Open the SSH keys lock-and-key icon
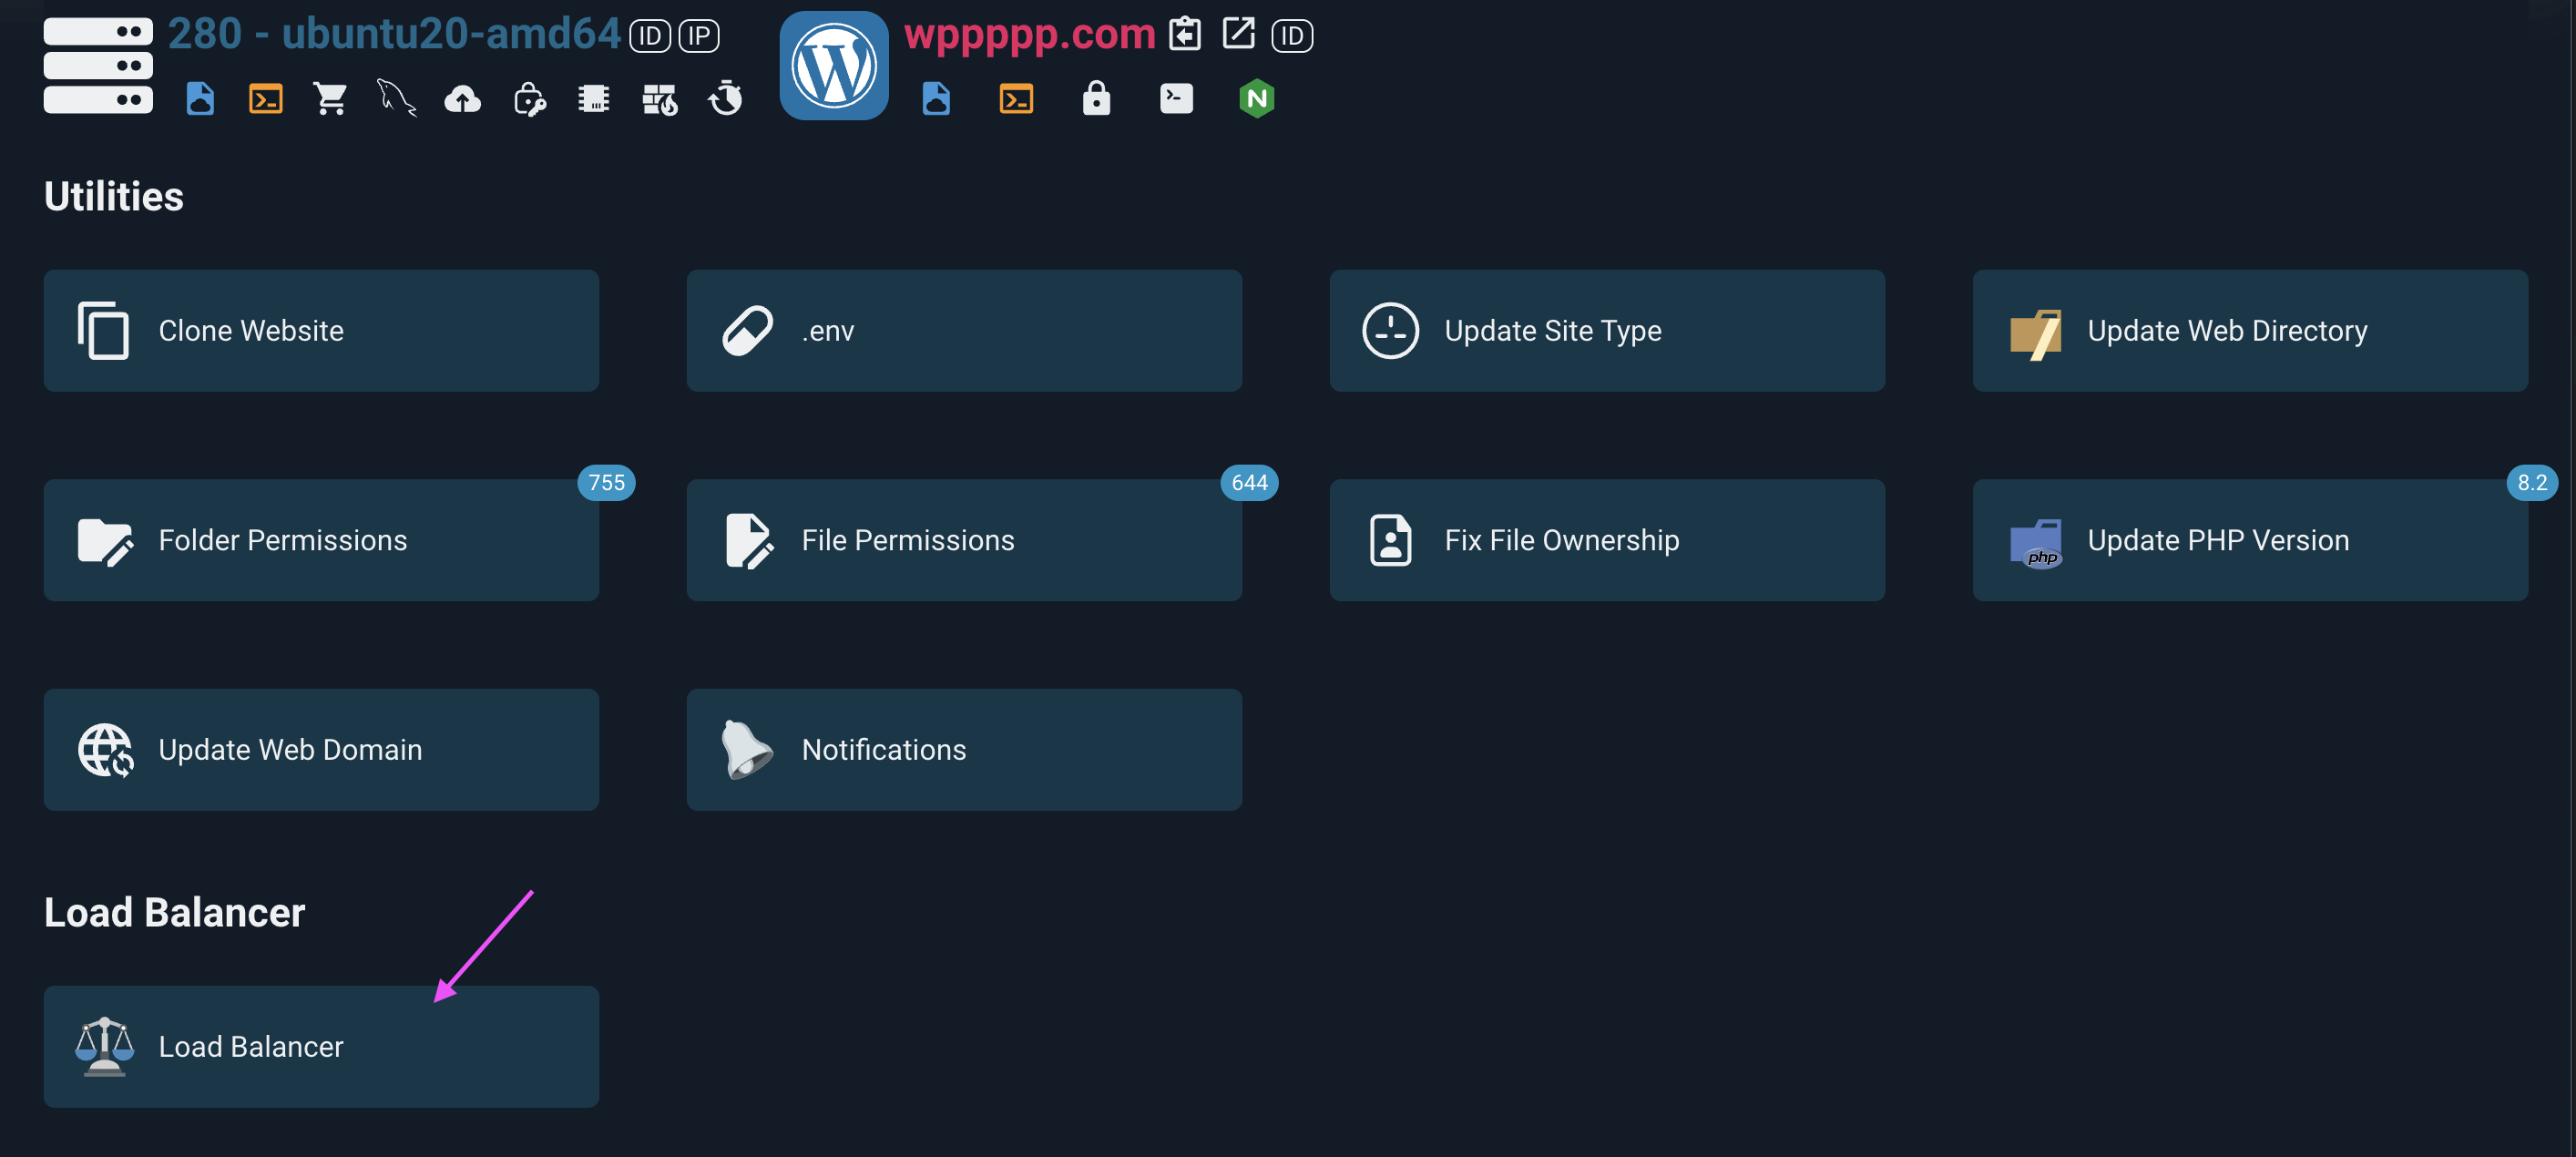This screenshot has width=2576, height=1157. click(x=528, y=98)
